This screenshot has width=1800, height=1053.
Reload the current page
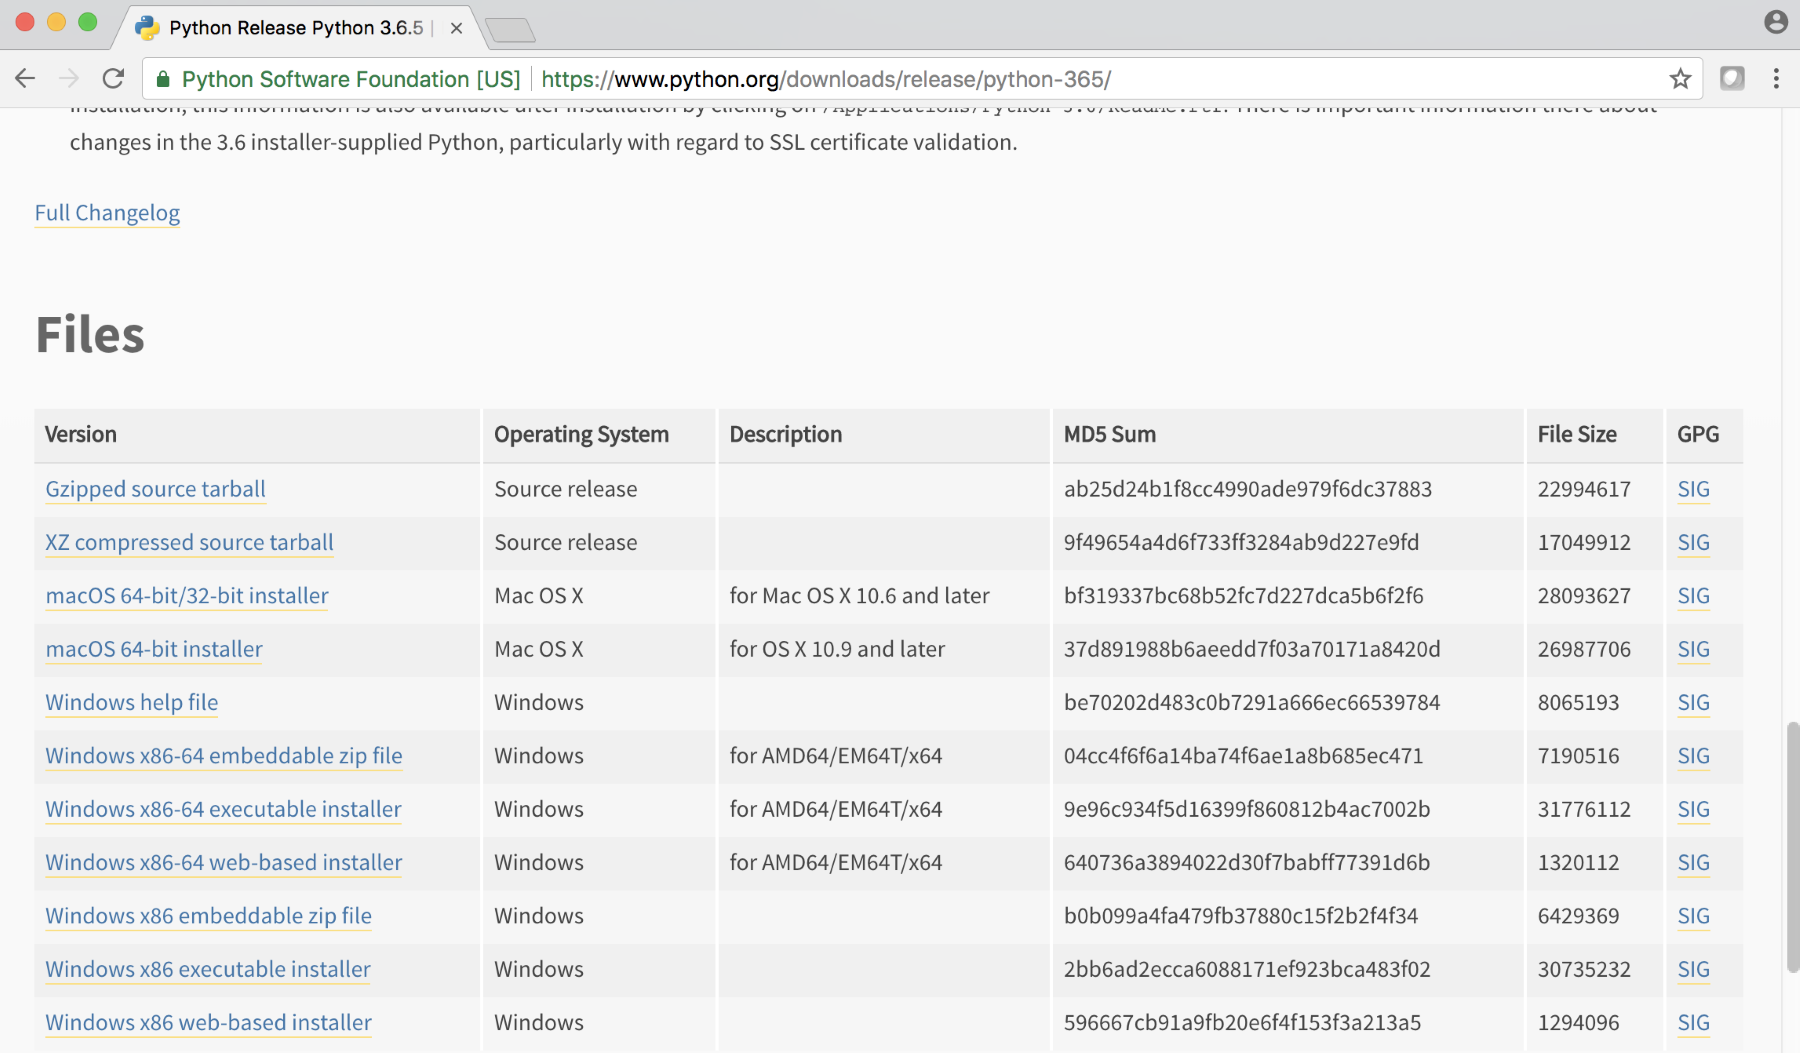[x=114, y=78]
